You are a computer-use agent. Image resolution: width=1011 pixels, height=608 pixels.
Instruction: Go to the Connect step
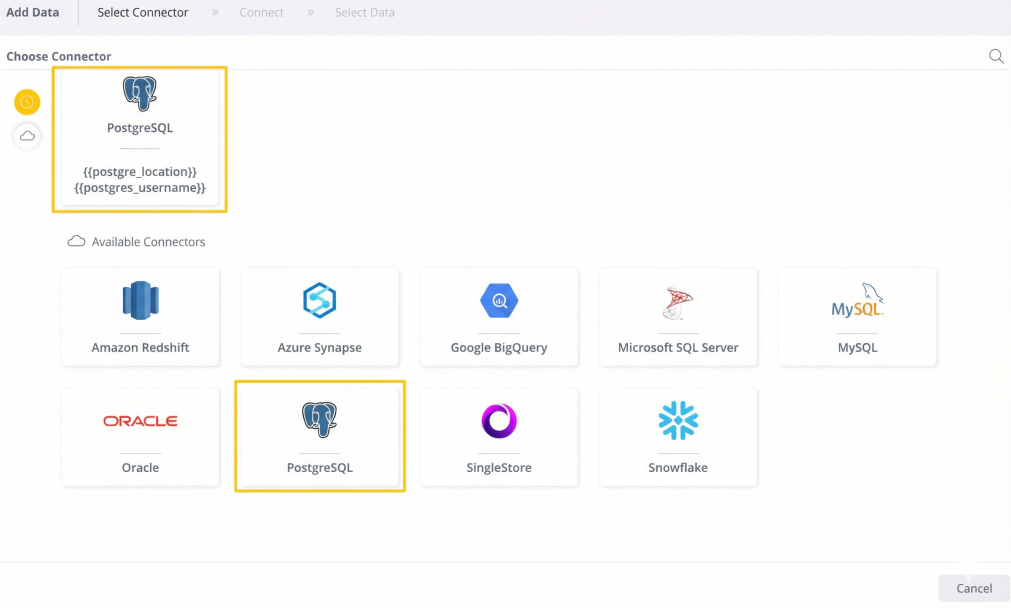261,12
